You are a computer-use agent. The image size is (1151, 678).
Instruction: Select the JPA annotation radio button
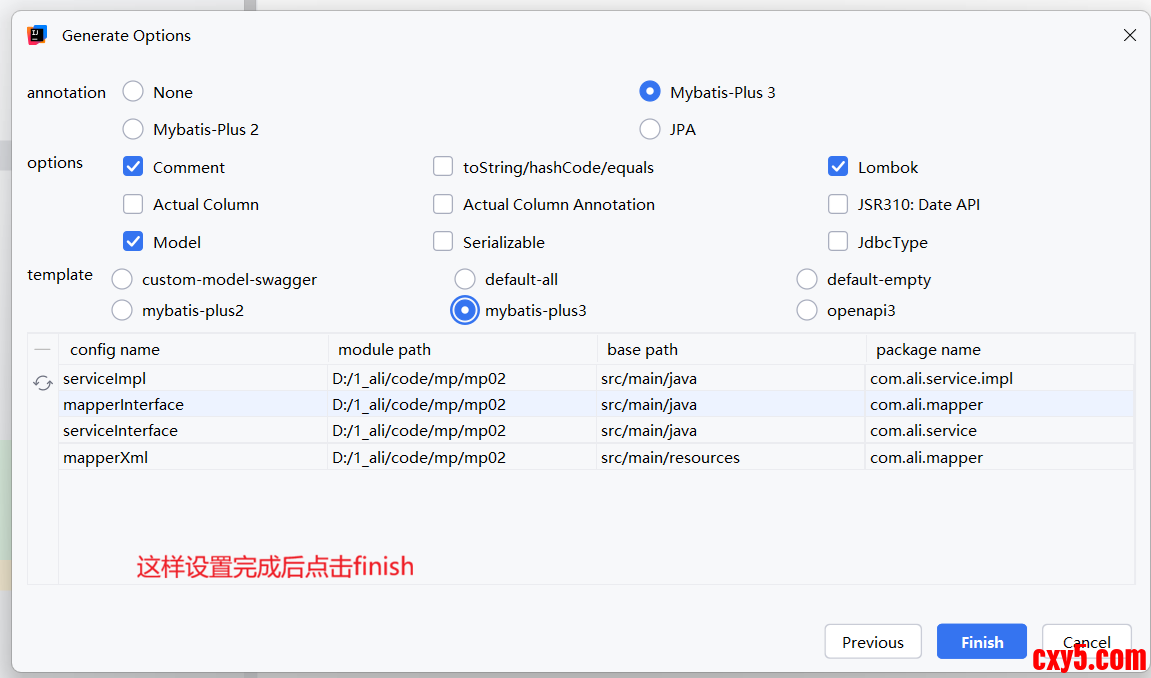[x=650, y=129]
